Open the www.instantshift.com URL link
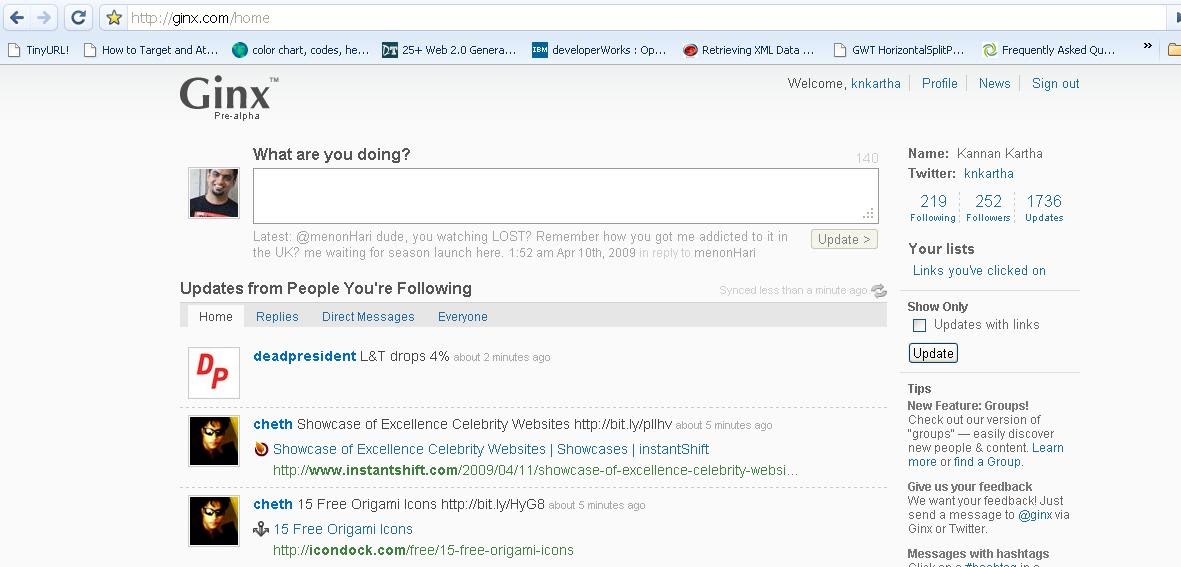 pyautogui.click(x=535, y=471)
